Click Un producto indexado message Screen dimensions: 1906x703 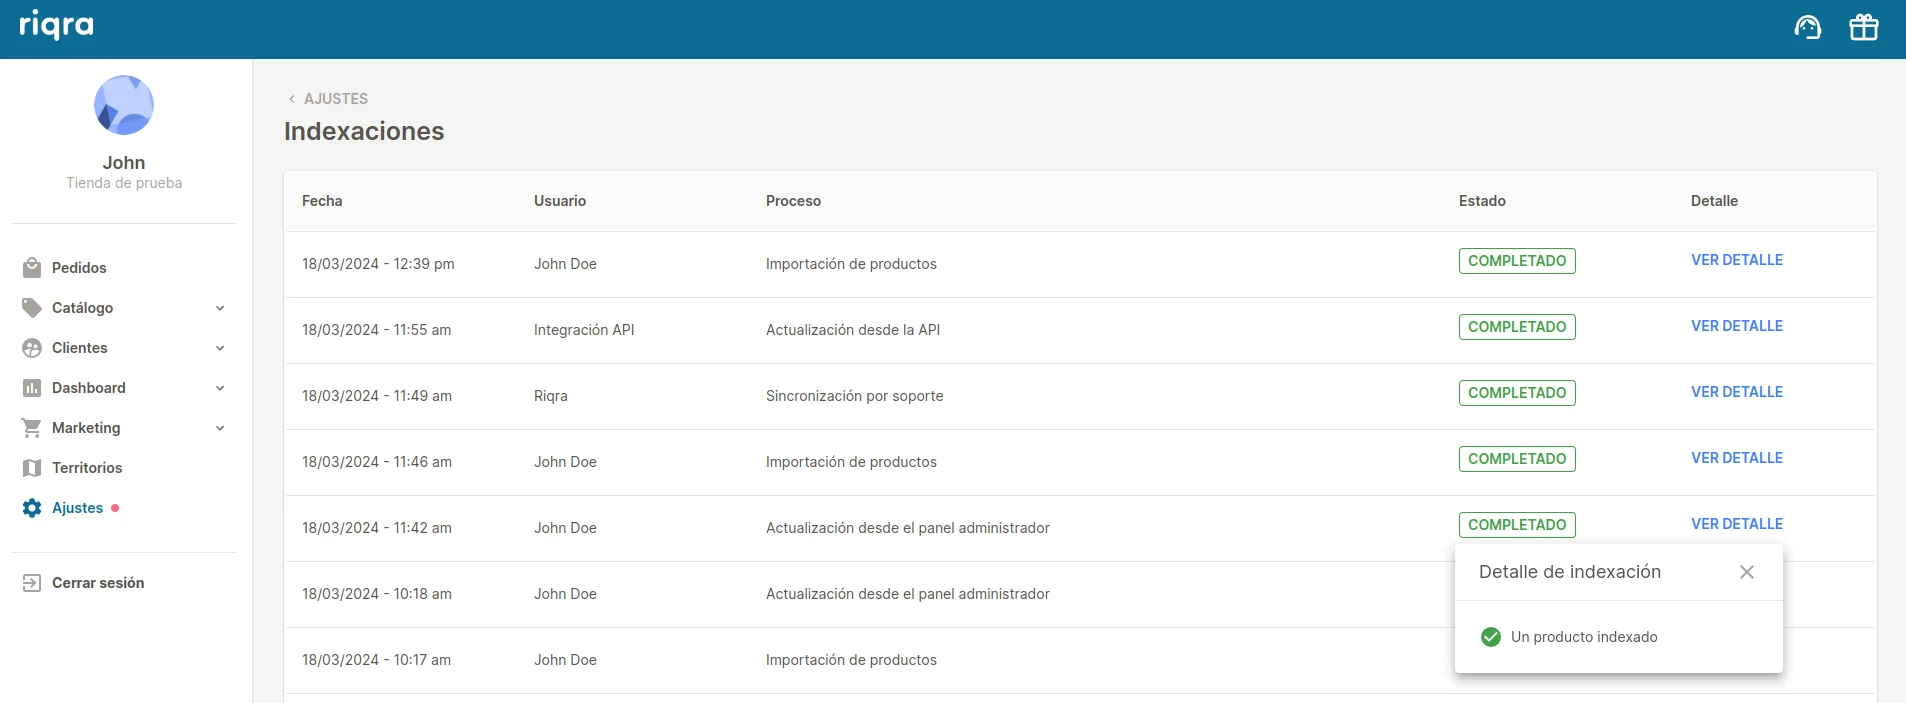[1584, 637]
